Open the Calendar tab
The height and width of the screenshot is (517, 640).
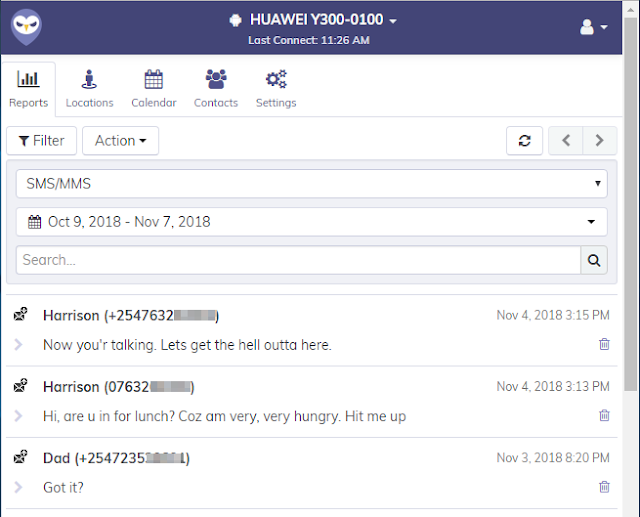click(154, 89)
